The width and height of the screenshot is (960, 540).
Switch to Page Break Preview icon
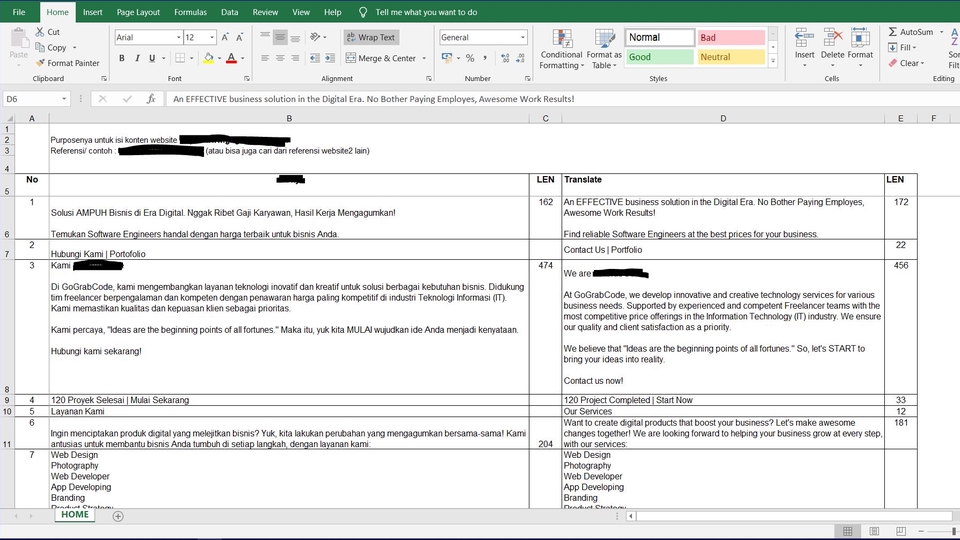tap(901, 531)
